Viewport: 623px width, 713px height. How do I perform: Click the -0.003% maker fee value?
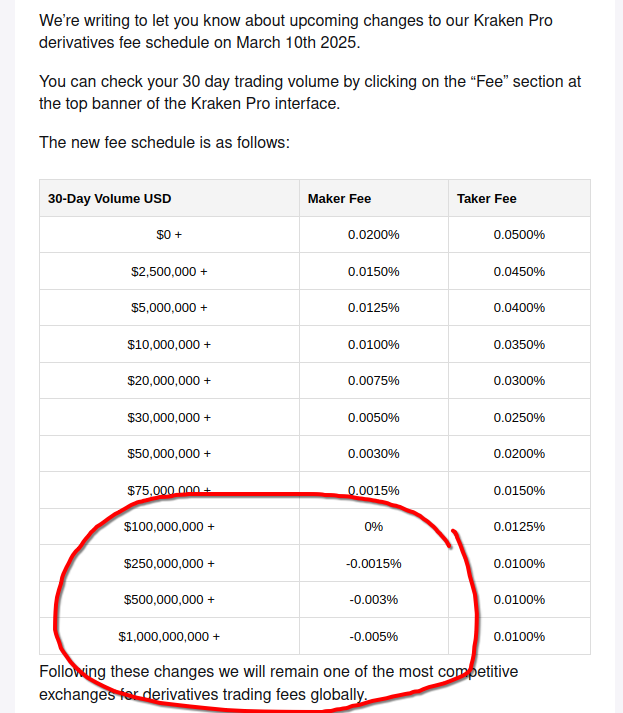coord(374,600)
